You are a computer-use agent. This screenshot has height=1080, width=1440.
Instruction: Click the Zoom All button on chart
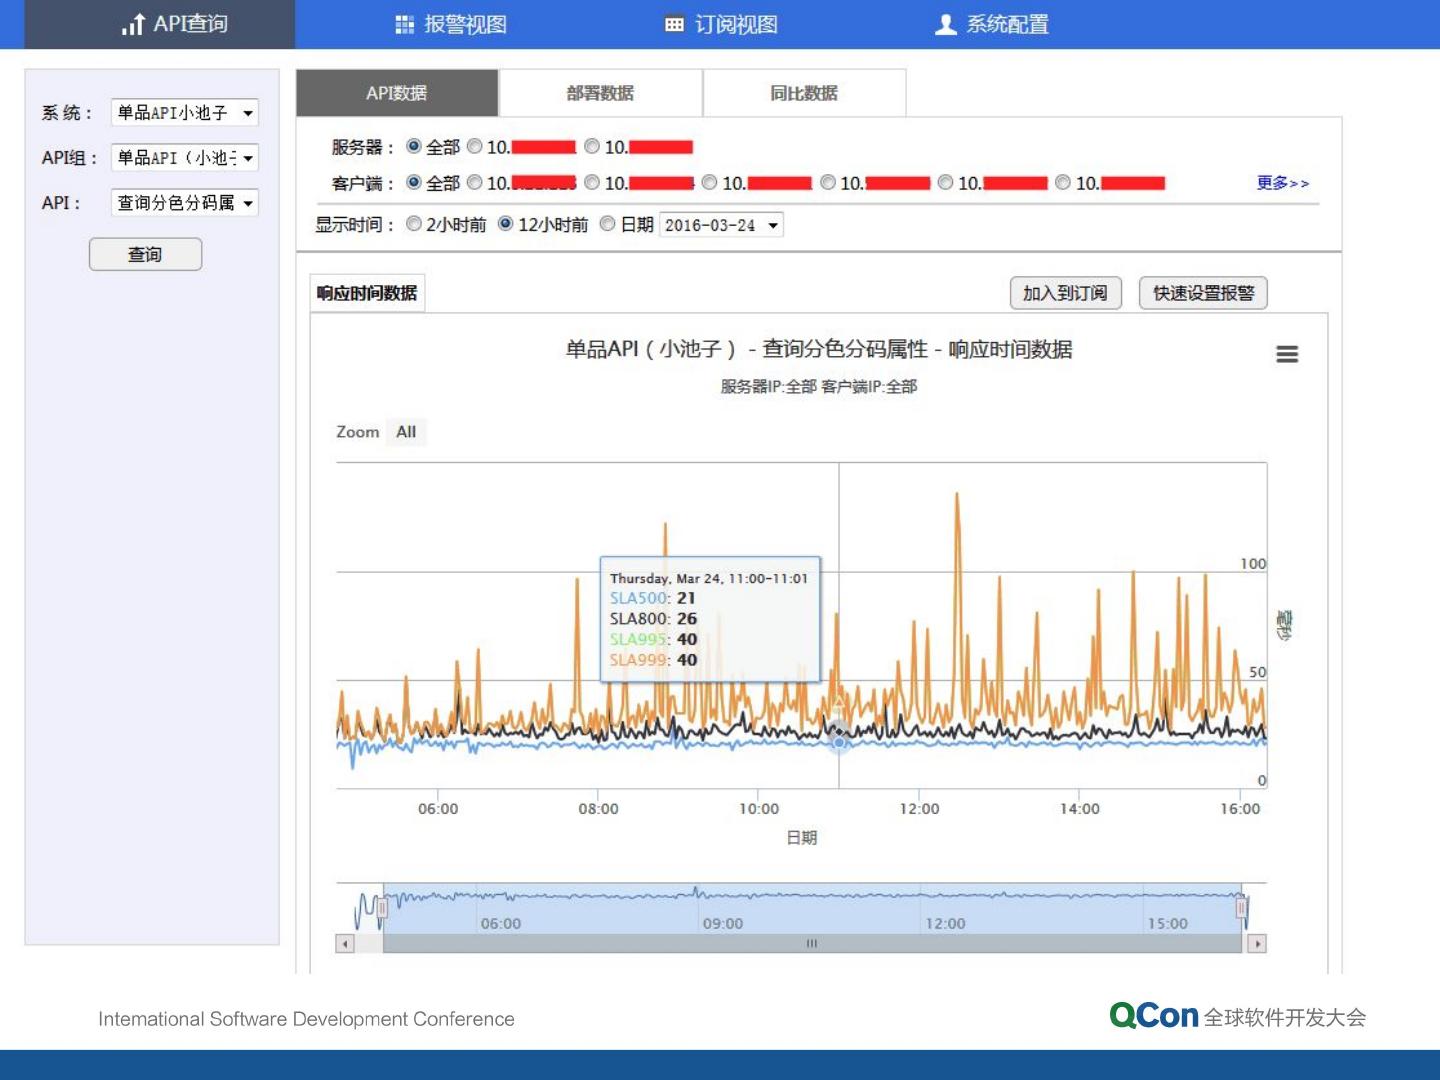point(406,432)
